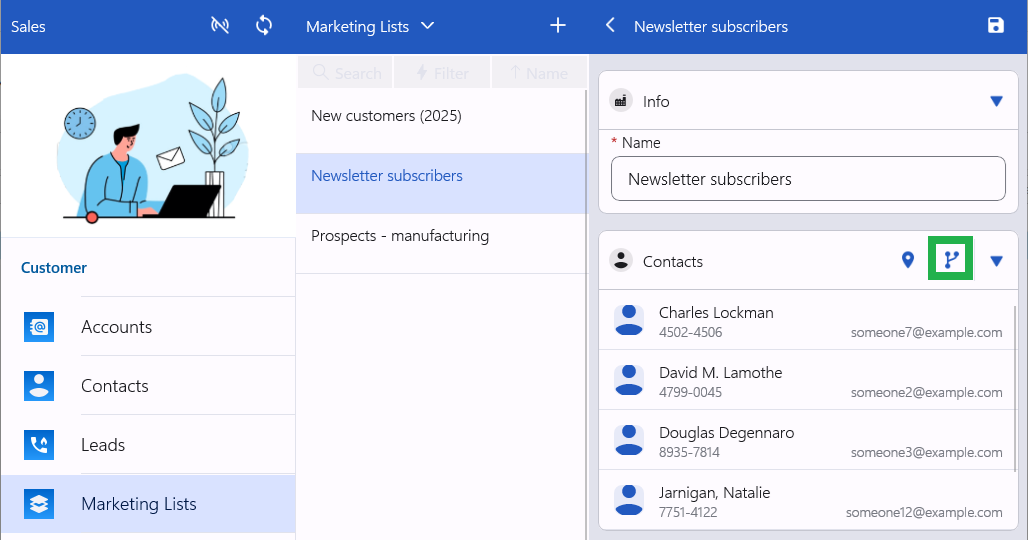Go back using the left chevron arrow
Screen dimensions: 1028x540
pos(610,26)
